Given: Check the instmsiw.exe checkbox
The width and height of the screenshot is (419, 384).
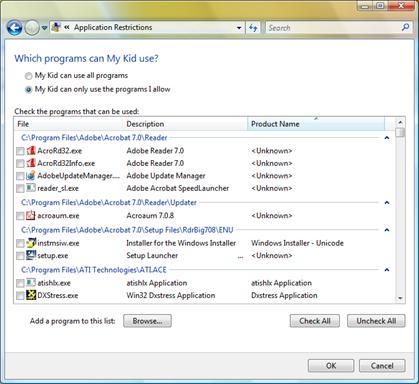Looking at the screenshot, I should coord(20,243).
